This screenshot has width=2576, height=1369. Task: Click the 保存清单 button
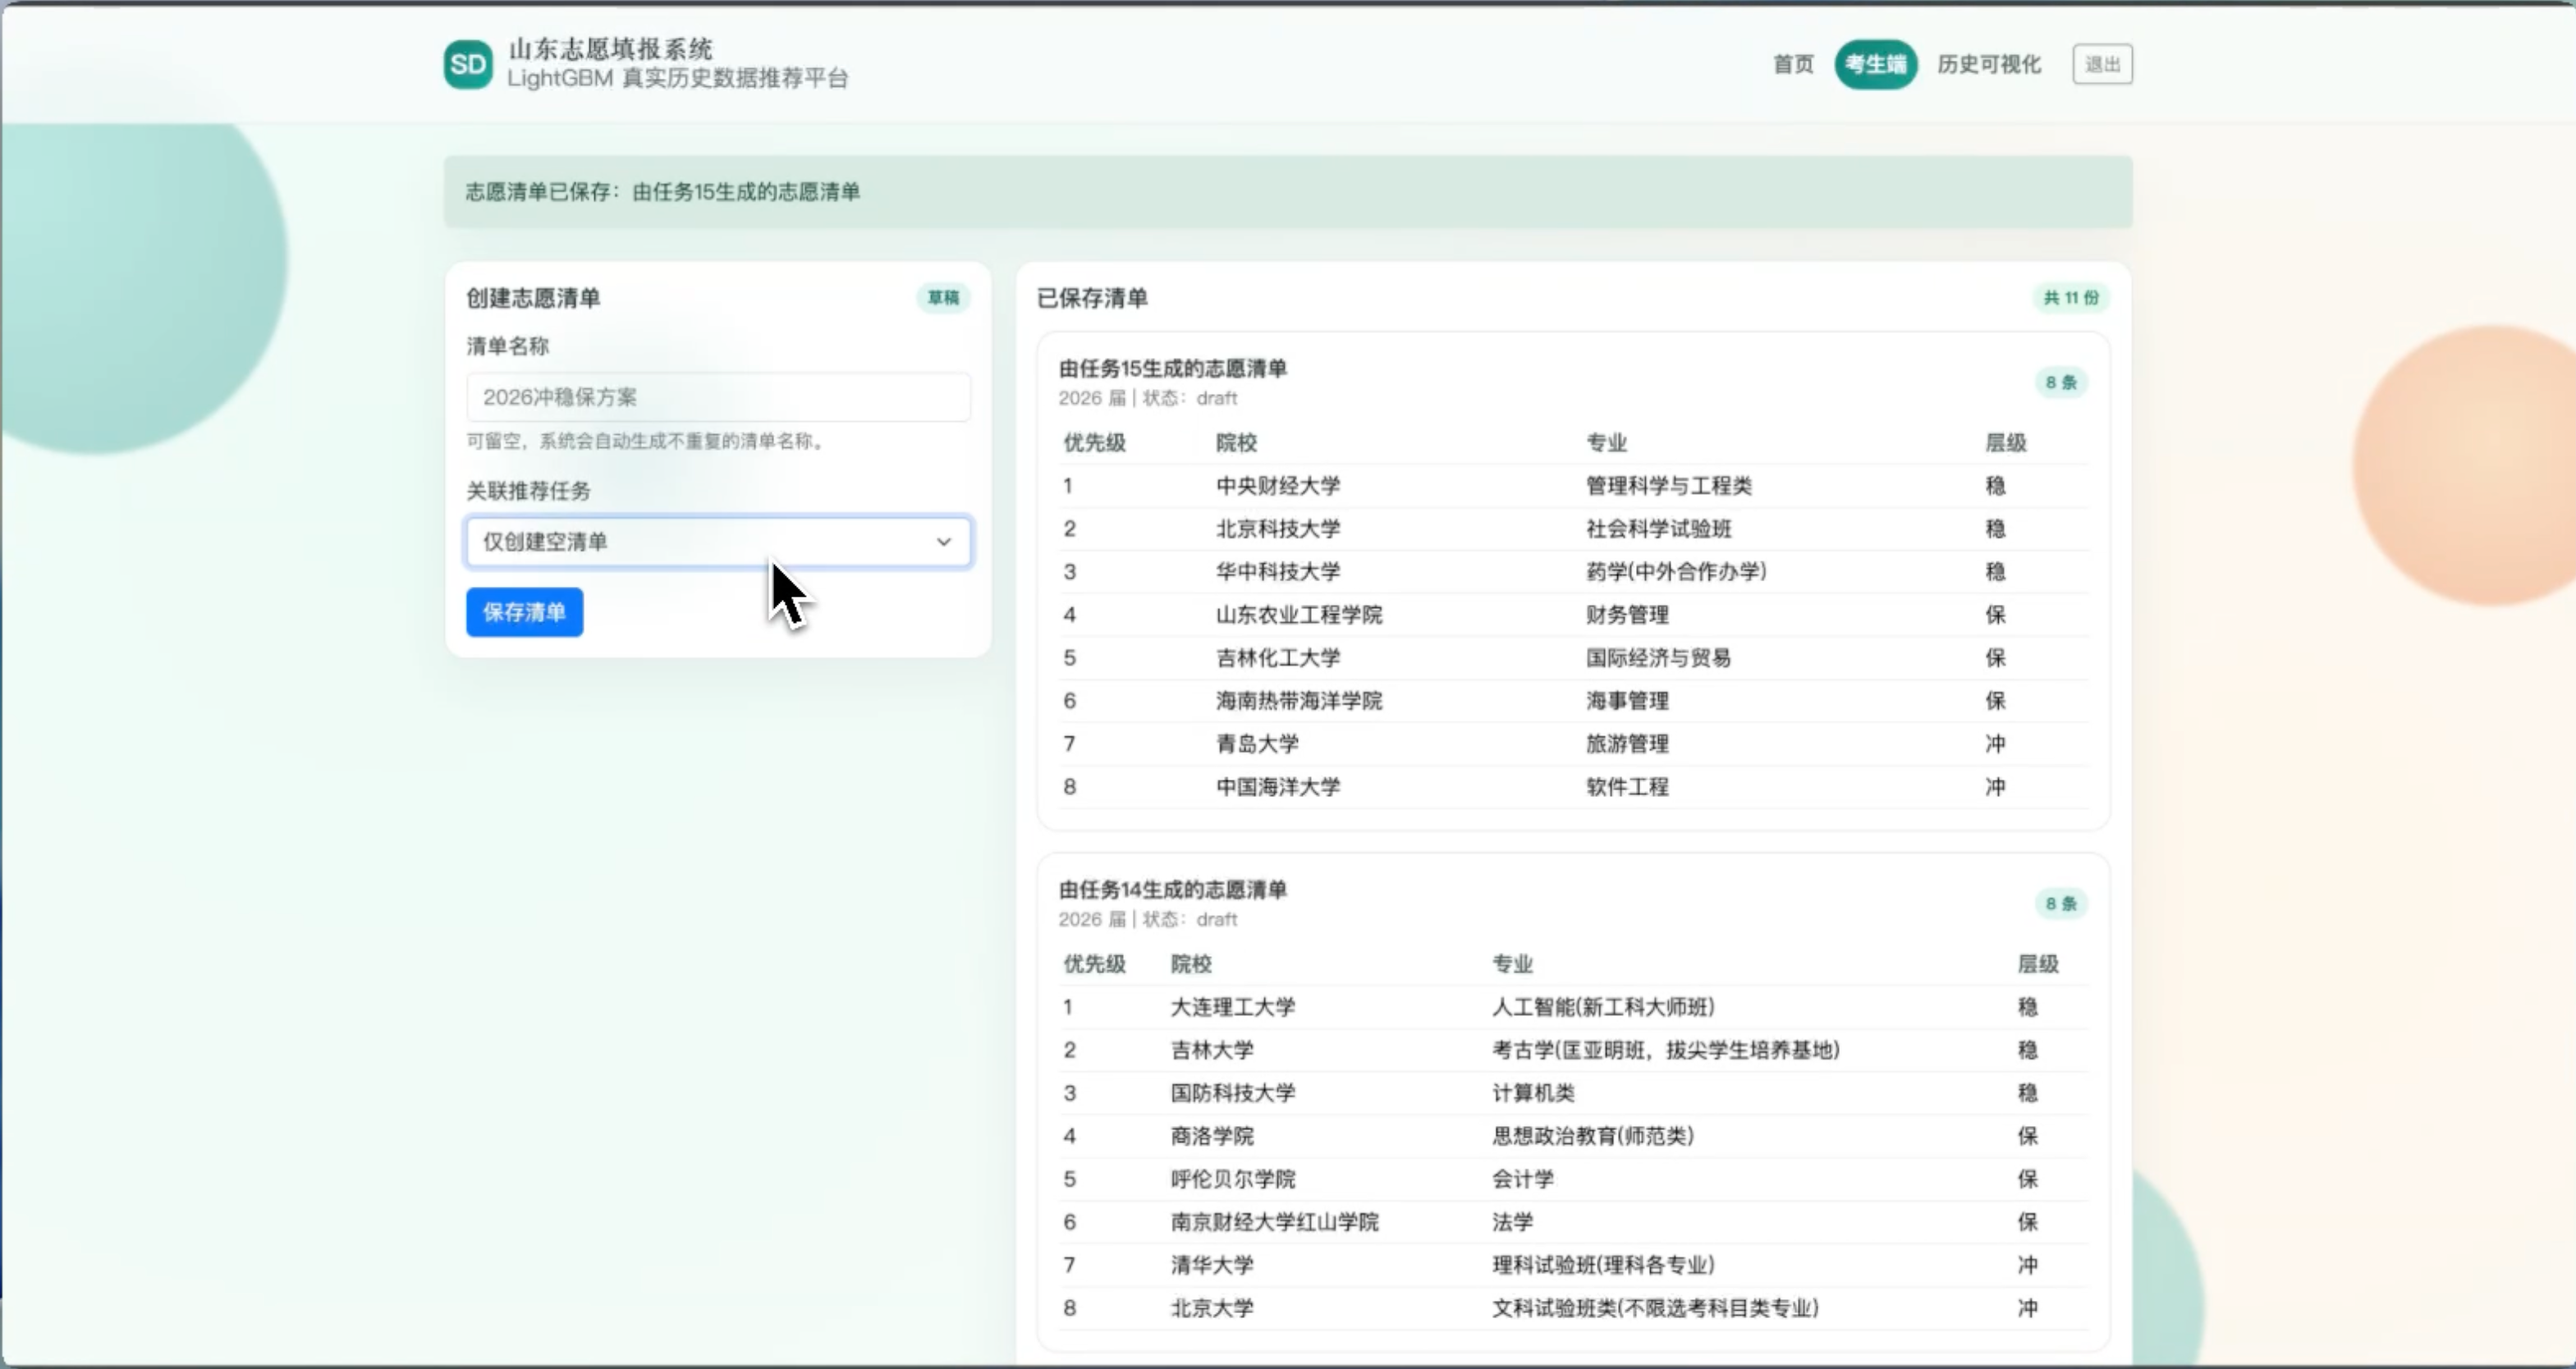click(524, 612)
